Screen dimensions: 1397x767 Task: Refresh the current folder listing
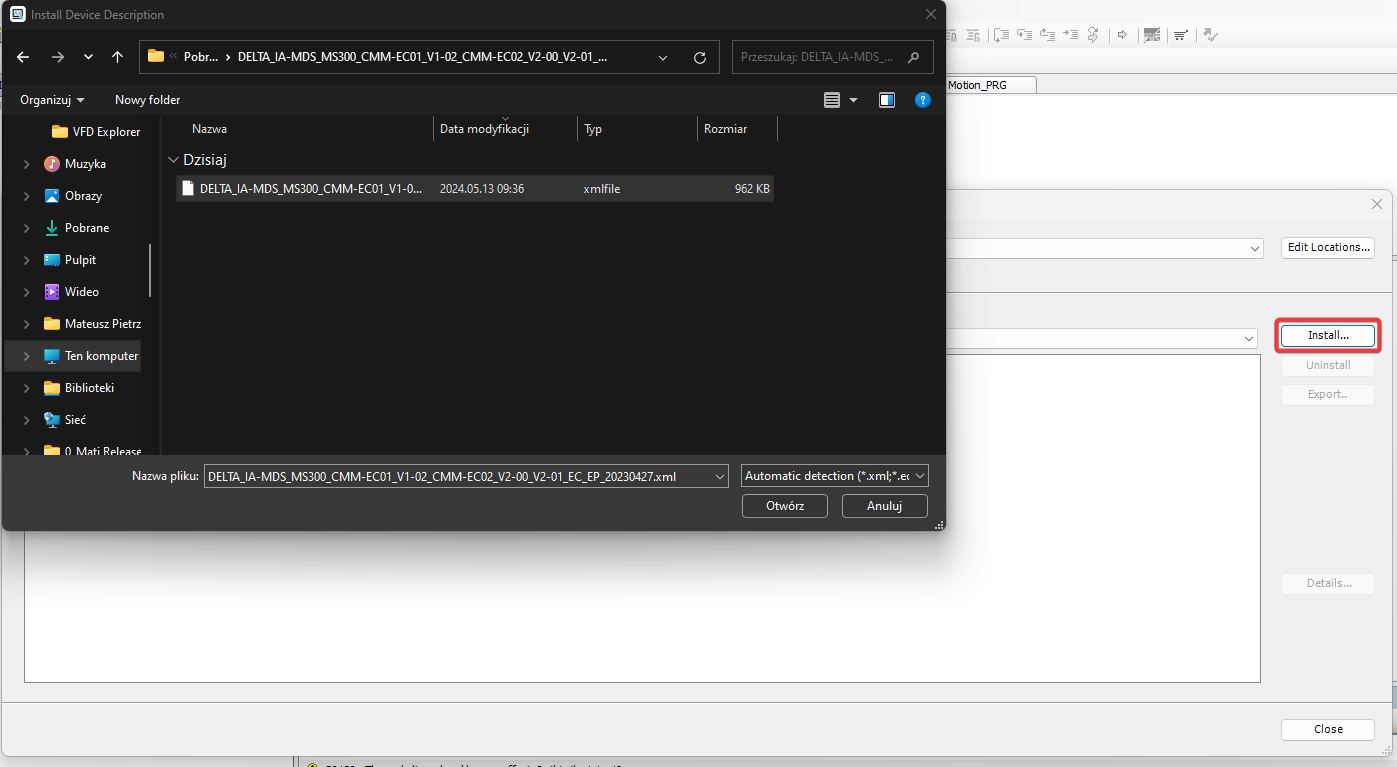pyautogui.click(x=699, y=57)
